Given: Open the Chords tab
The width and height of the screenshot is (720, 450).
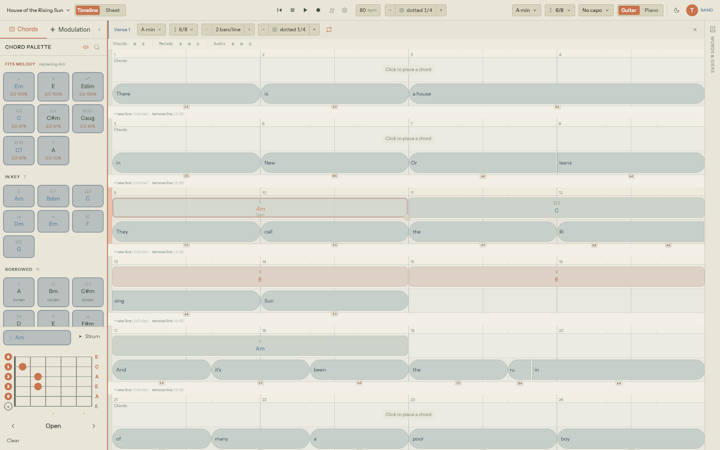Looking at the screenshot, I should pyautogui.click(x=23, y=29).
